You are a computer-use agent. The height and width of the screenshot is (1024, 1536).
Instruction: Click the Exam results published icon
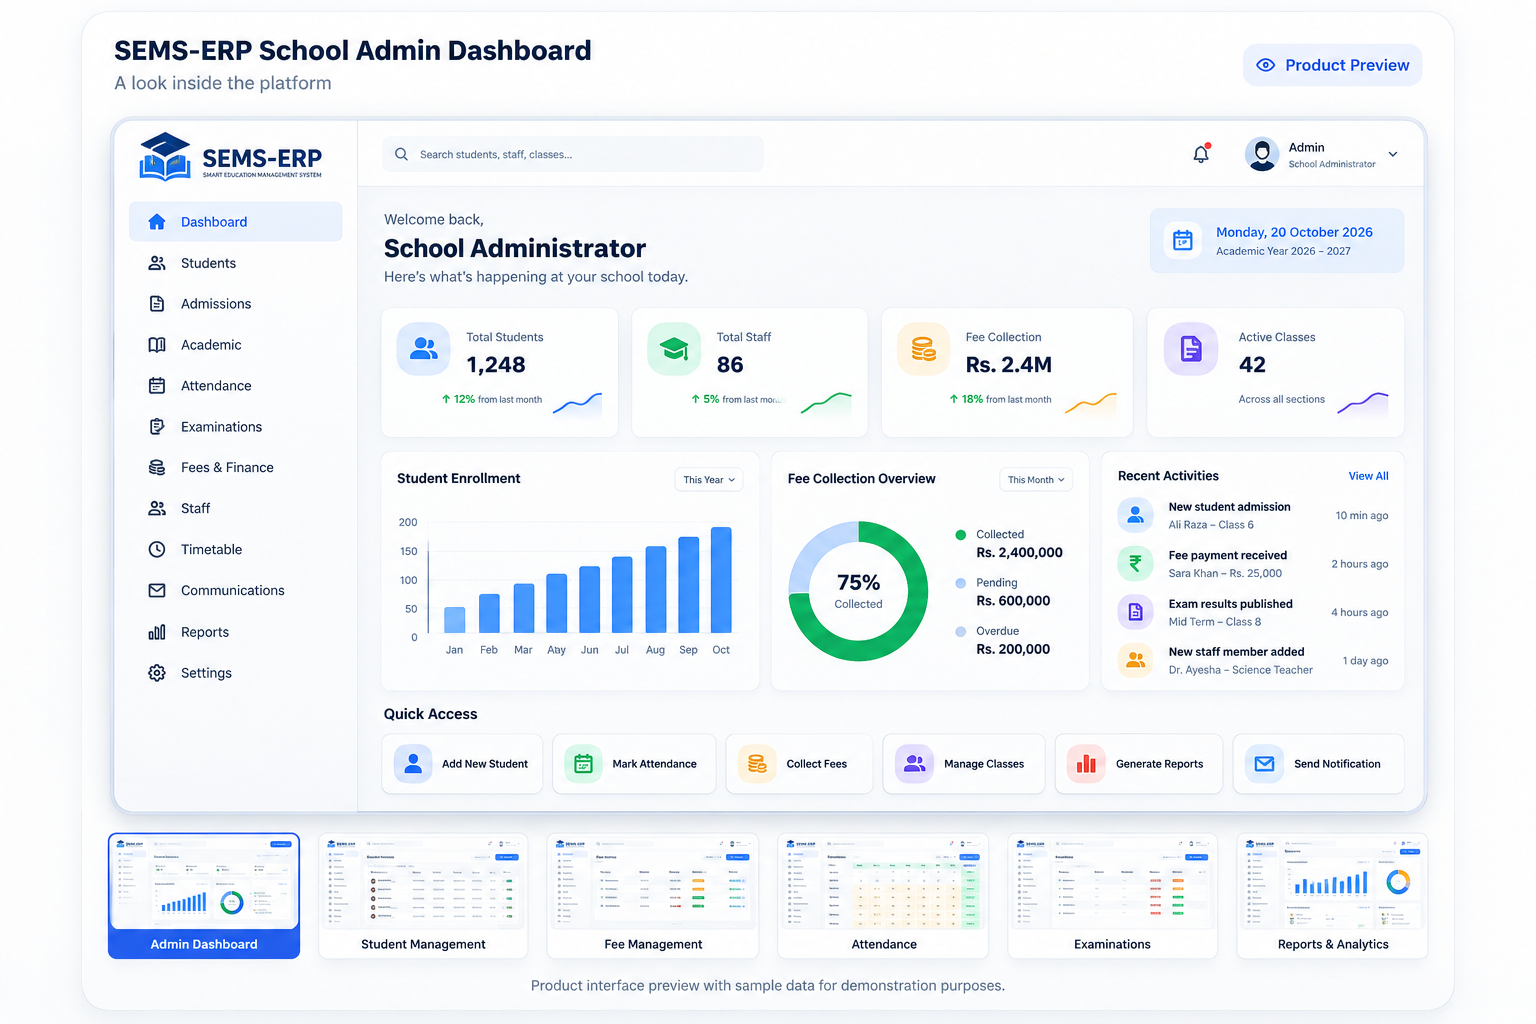pyautogui.click(x=1135, y=612)
